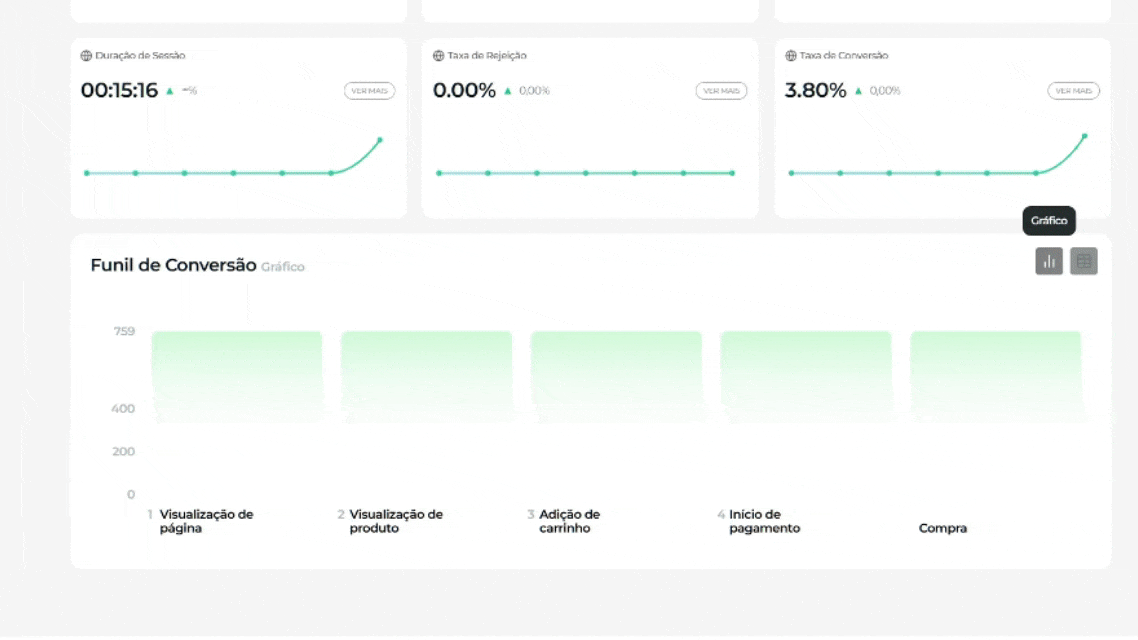Select Visualização de produto step label
This screenshot has width=1138, height=640.
click(396, 521)
